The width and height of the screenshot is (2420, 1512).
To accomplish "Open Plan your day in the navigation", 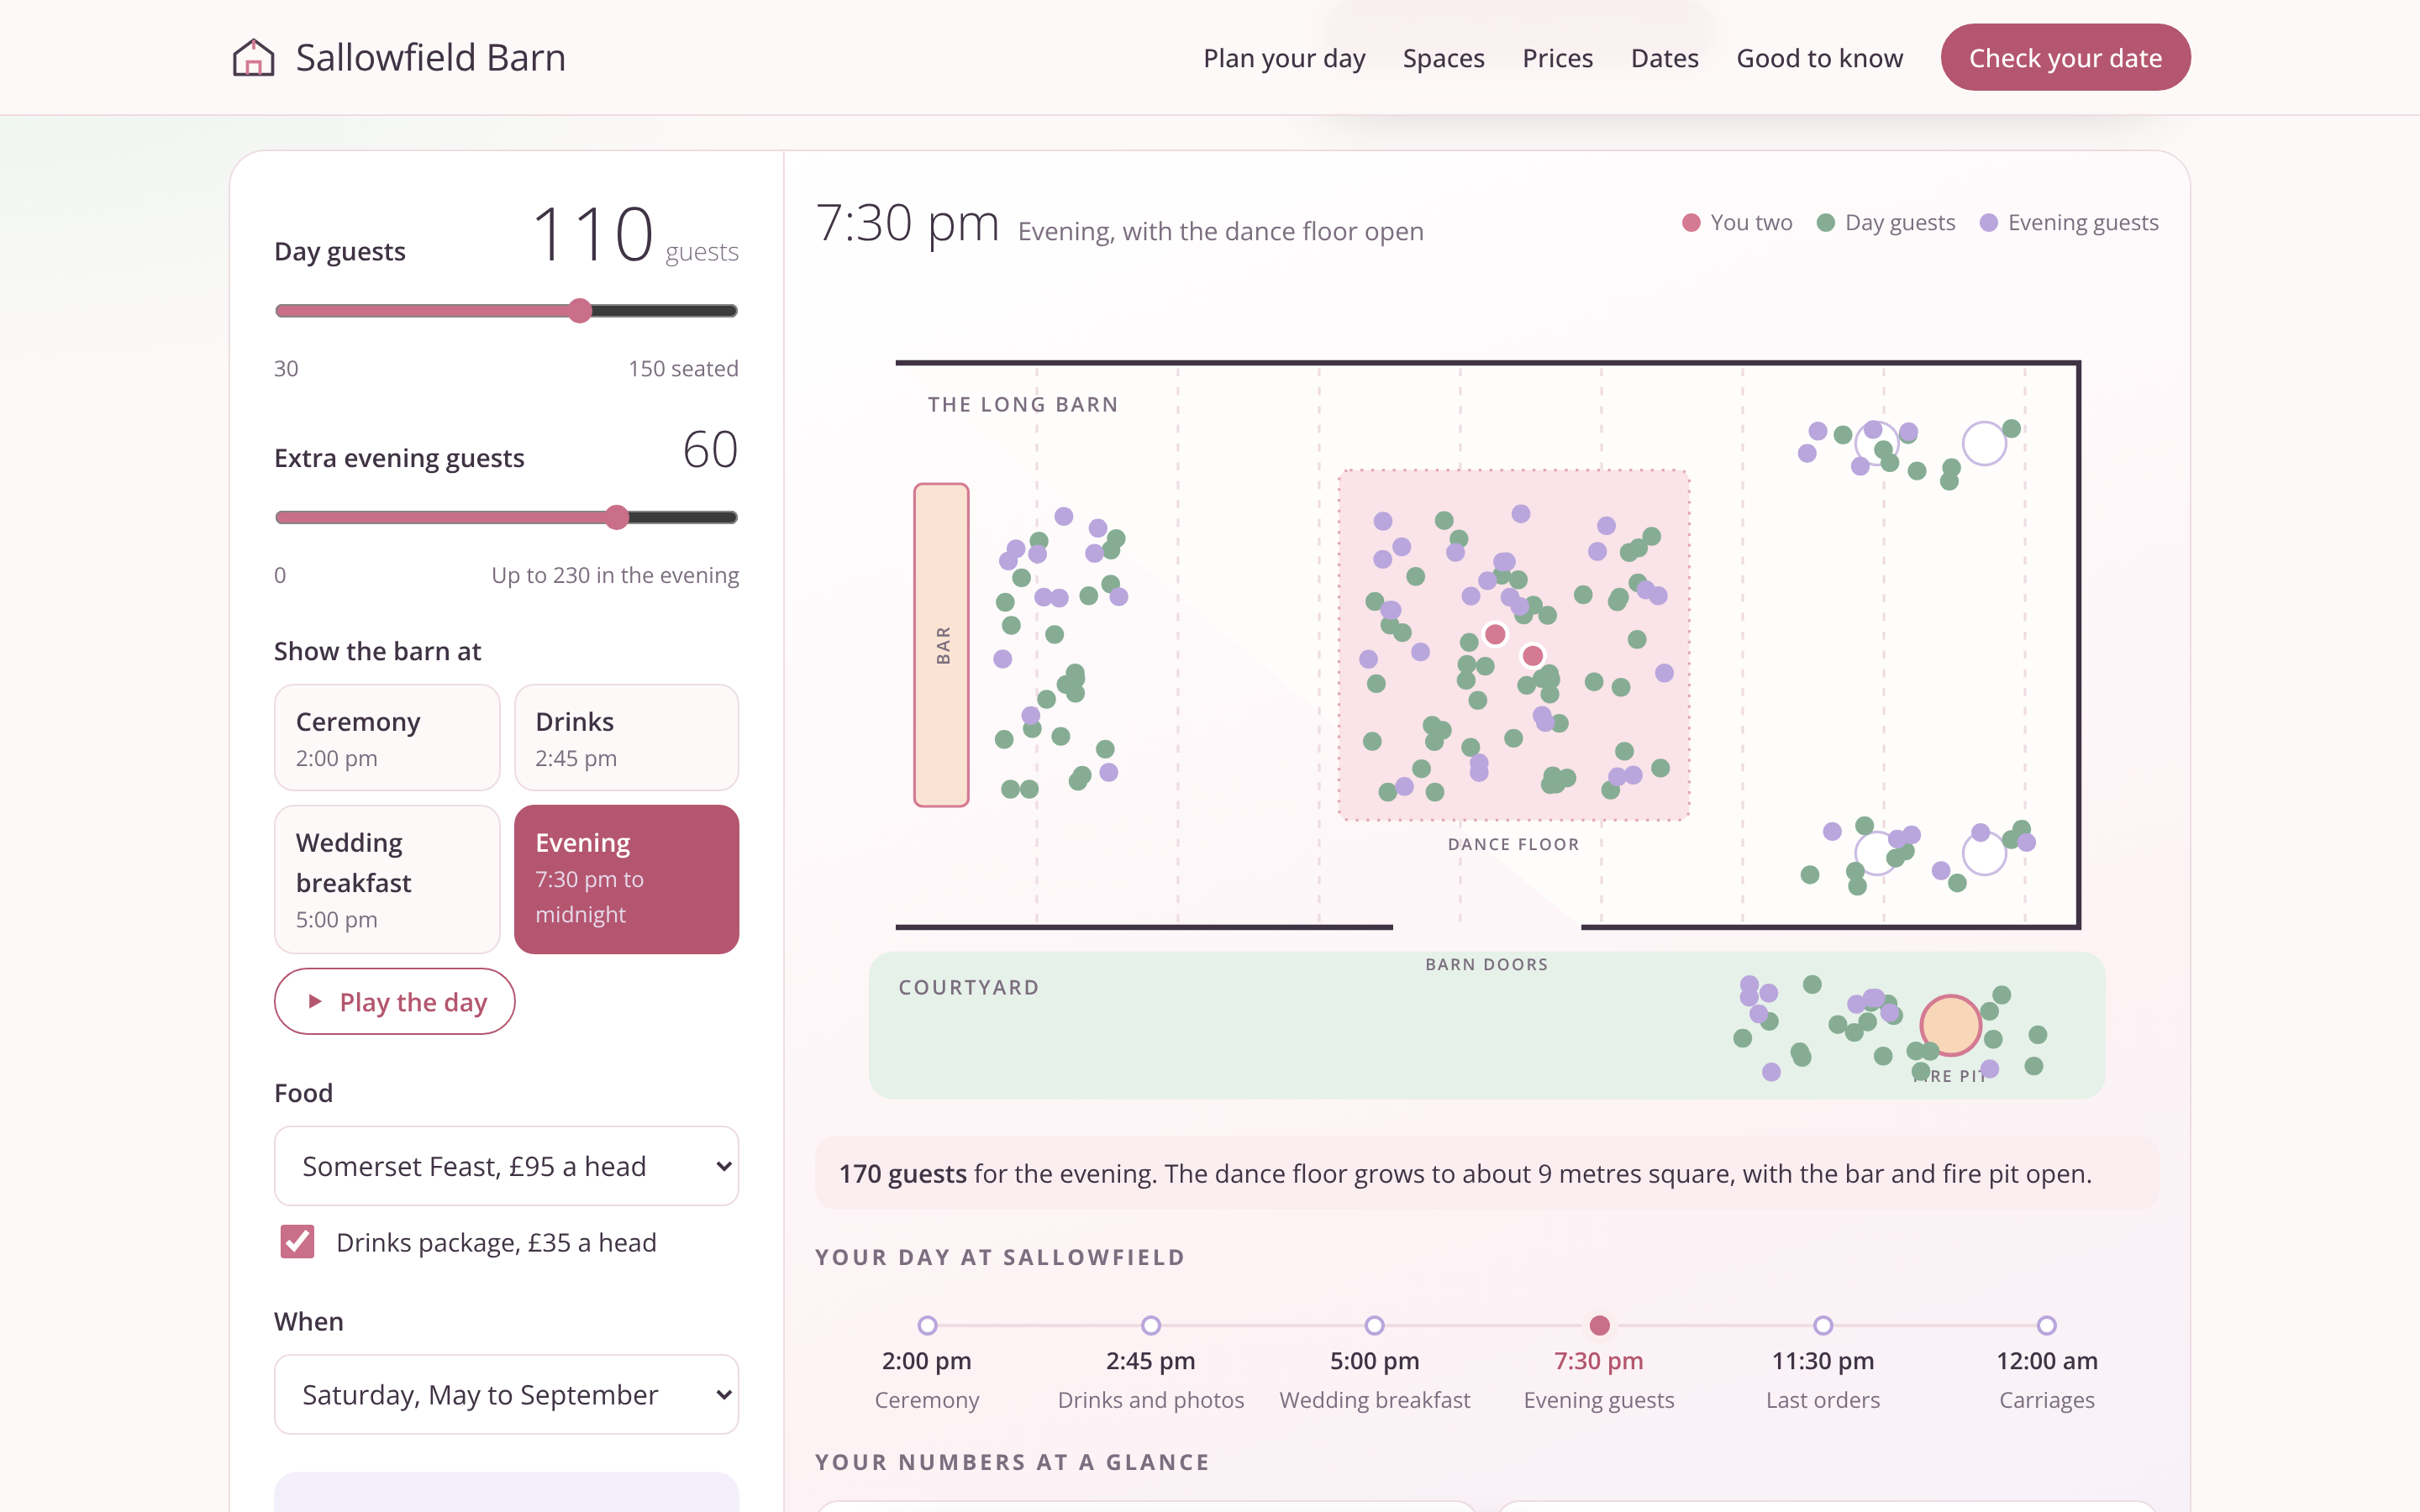I will [1284, 58].
